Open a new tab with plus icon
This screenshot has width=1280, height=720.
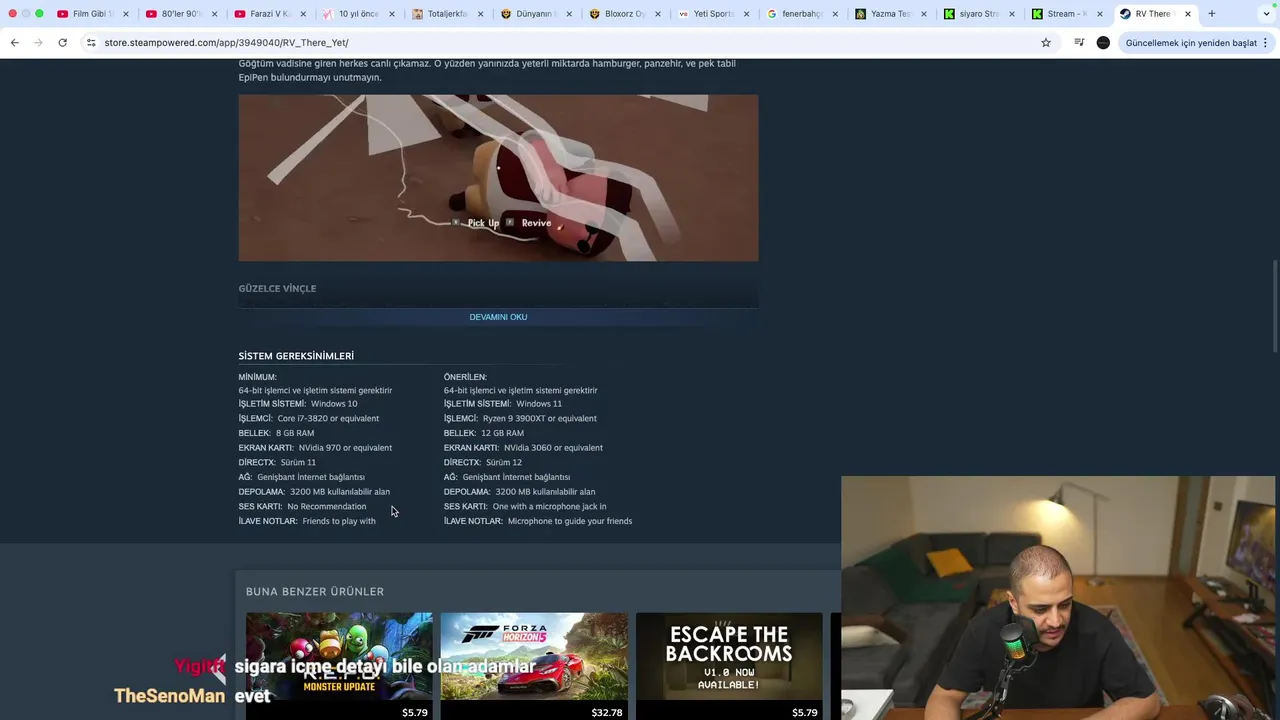[x=1211, y=14]
